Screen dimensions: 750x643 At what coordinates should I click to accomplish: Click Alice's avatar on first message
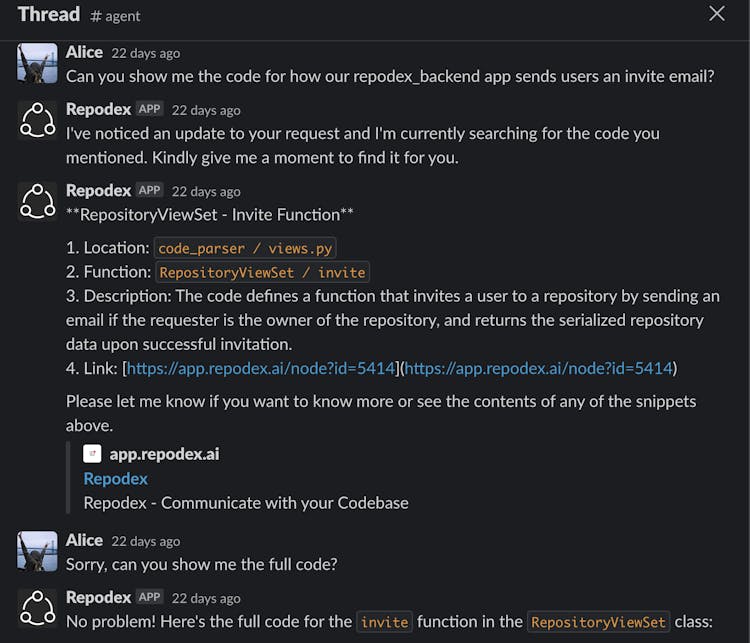click(x=38, y=63)
